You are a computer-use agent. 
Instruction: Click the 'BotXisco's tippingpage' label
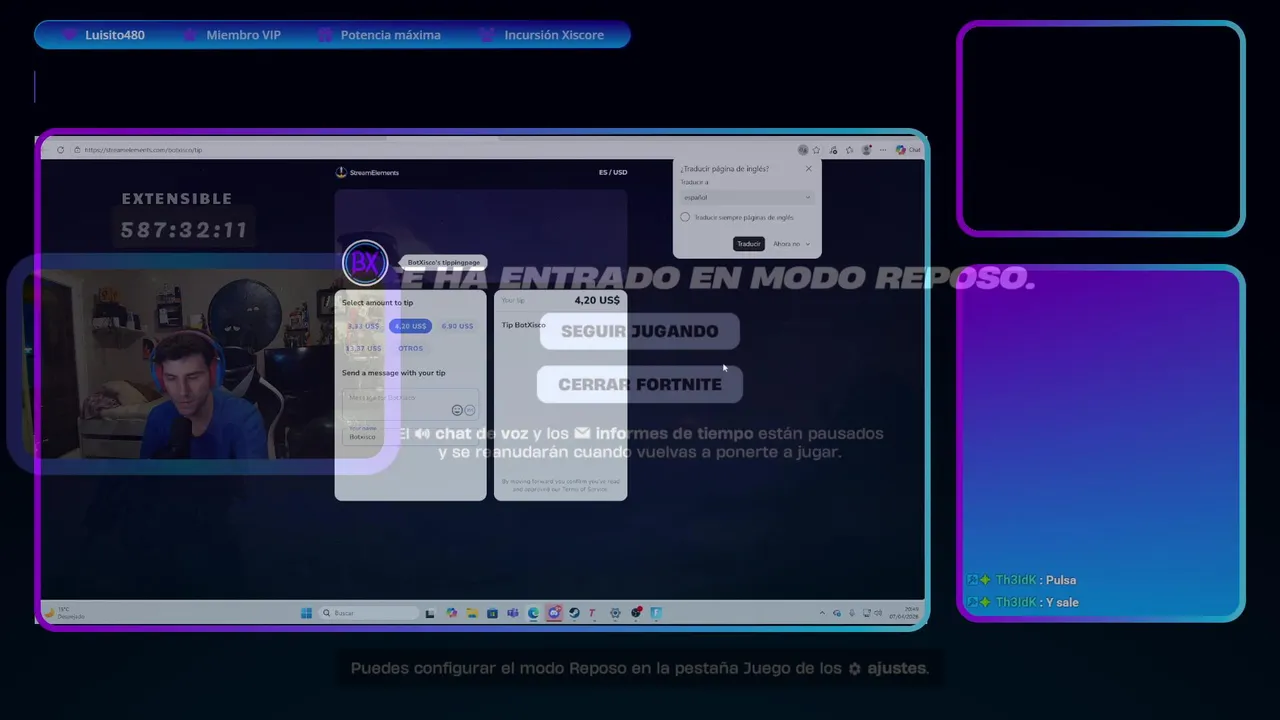pyautogui.click(x=444, y=262)
